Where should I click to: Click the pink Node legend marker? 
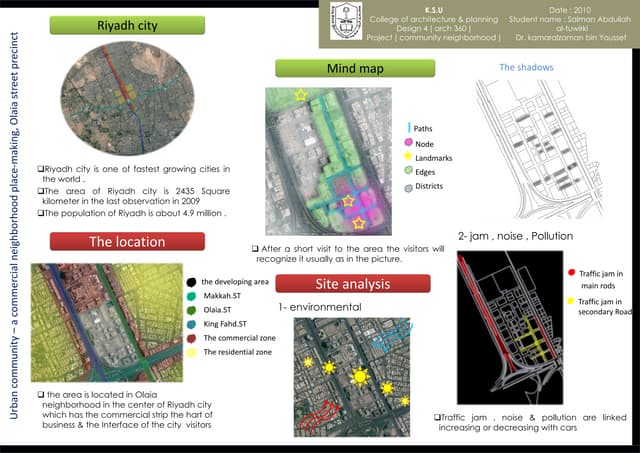coord(408,143)
